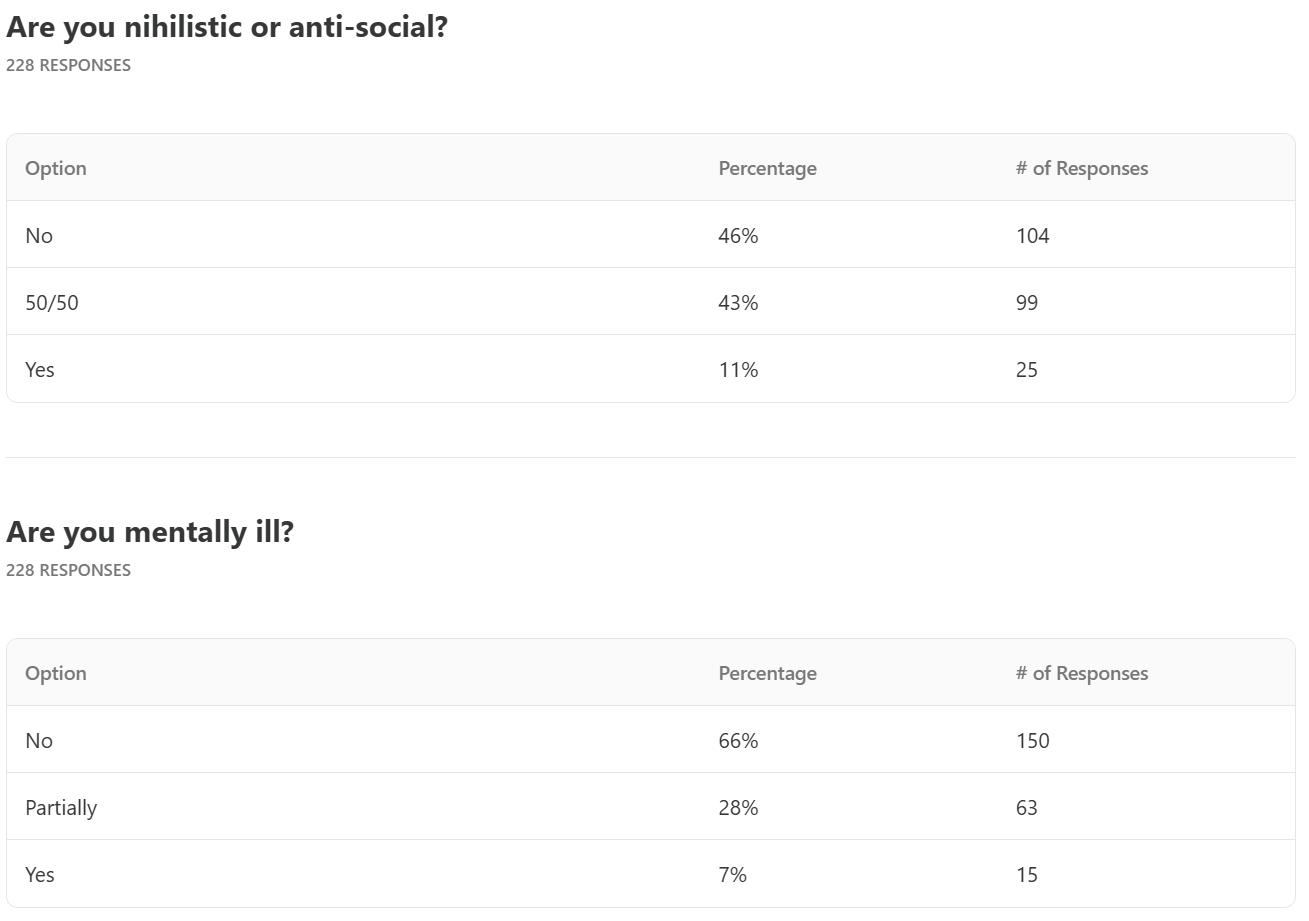Click the 150 responses count cell

pos(1032,740)
